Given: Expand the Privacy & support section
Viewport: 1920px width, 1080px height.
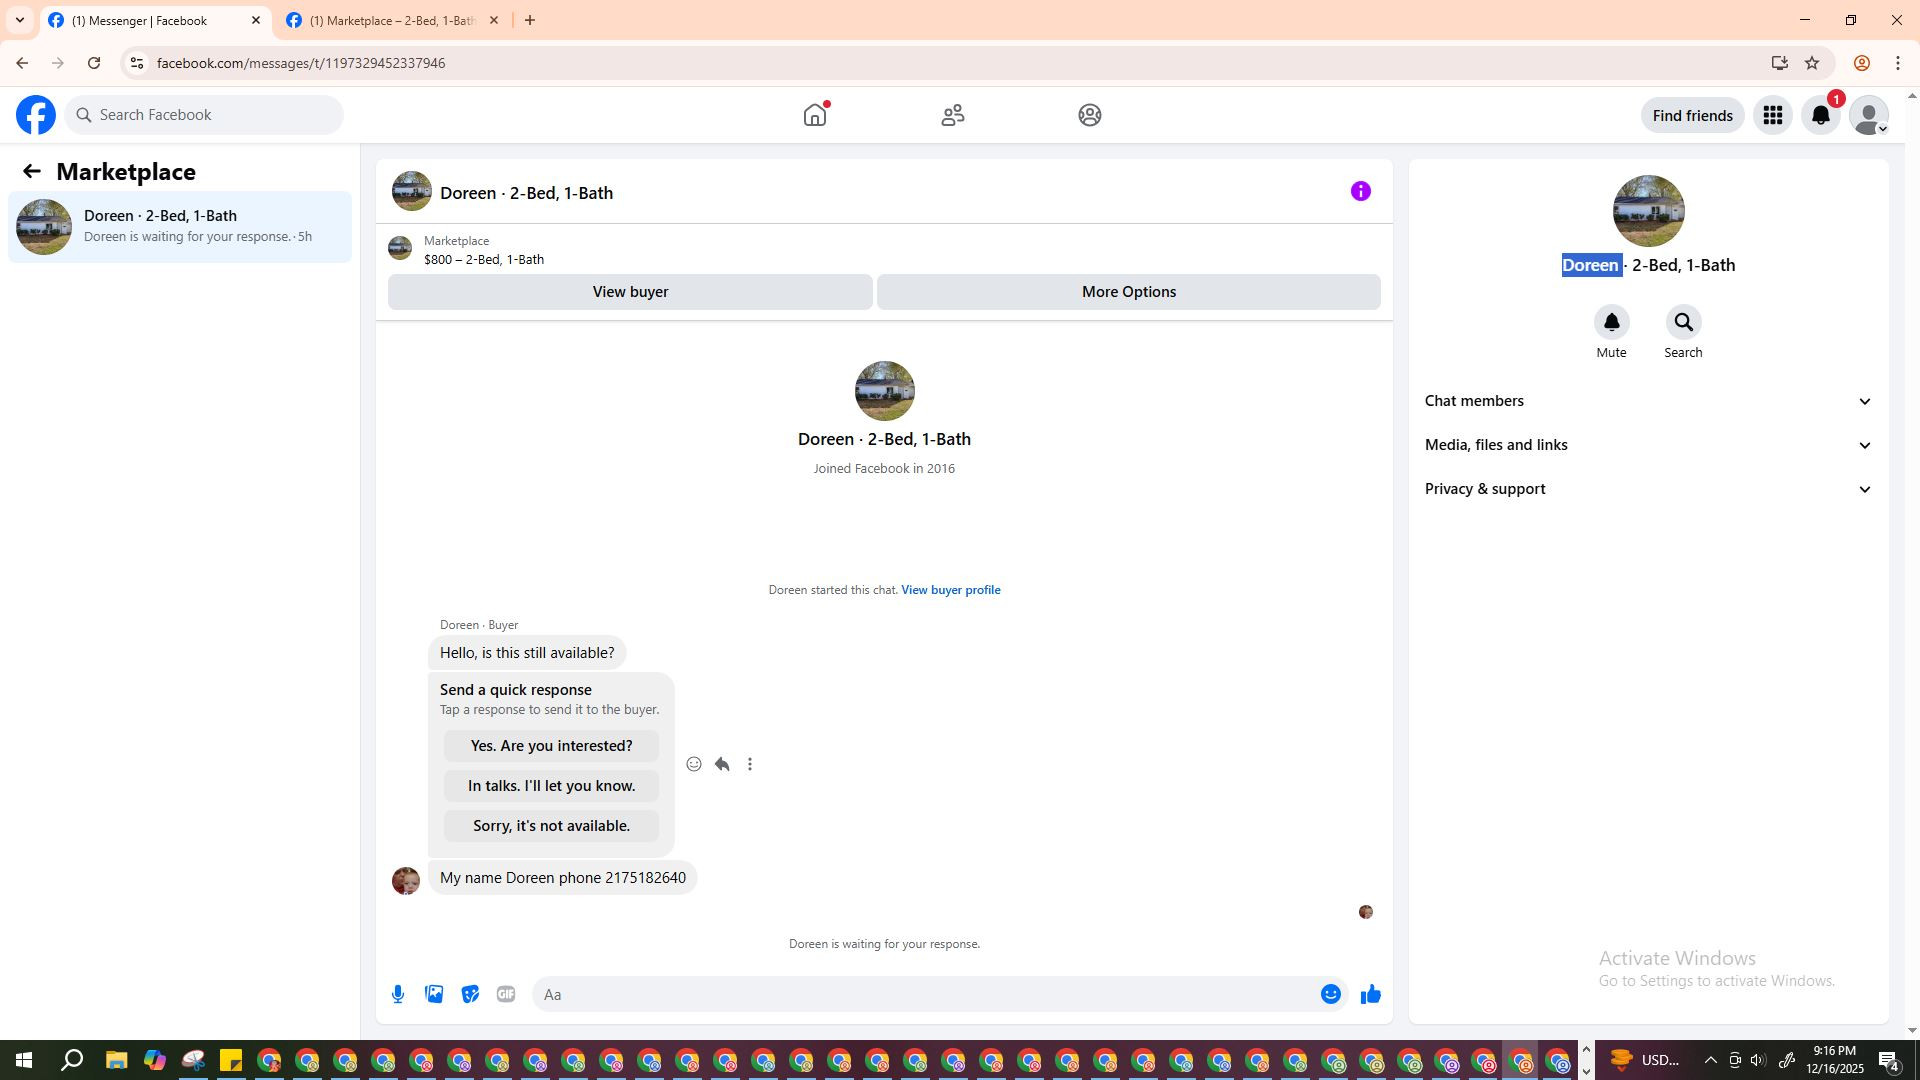Looking at the screenshot, I should (x=1648, y=489).
